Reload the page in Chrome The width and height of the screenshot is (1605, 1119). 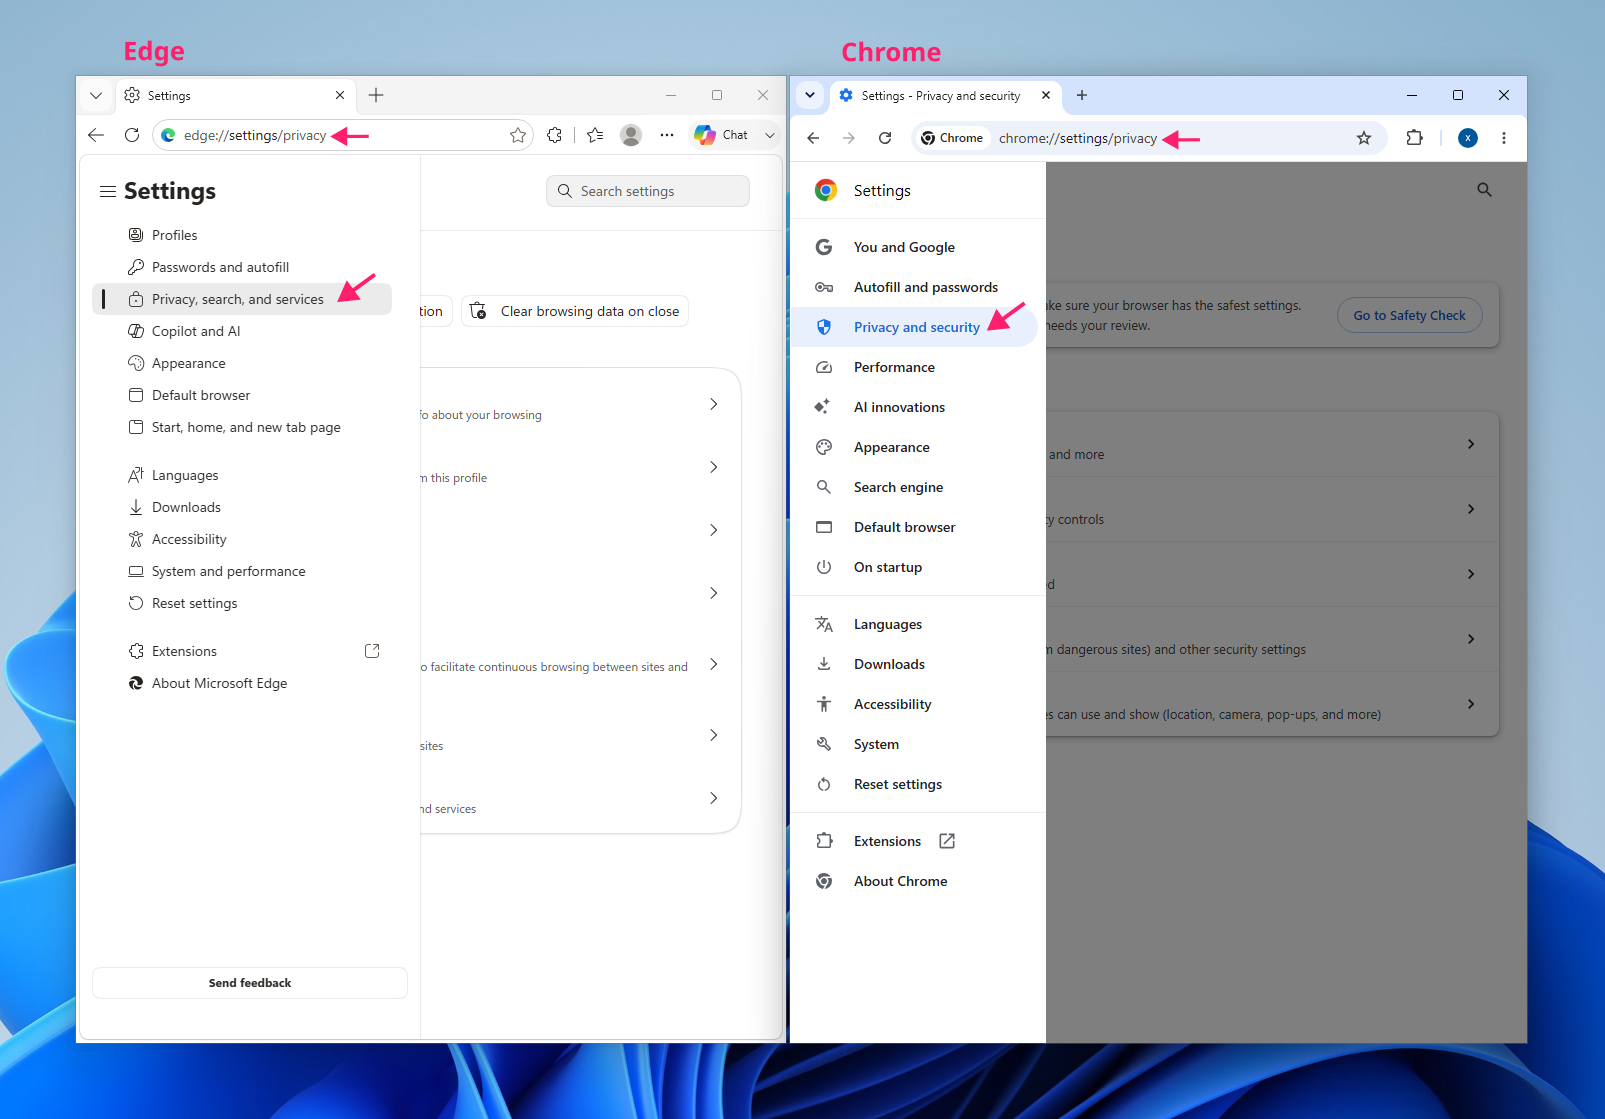pos(885,138)
